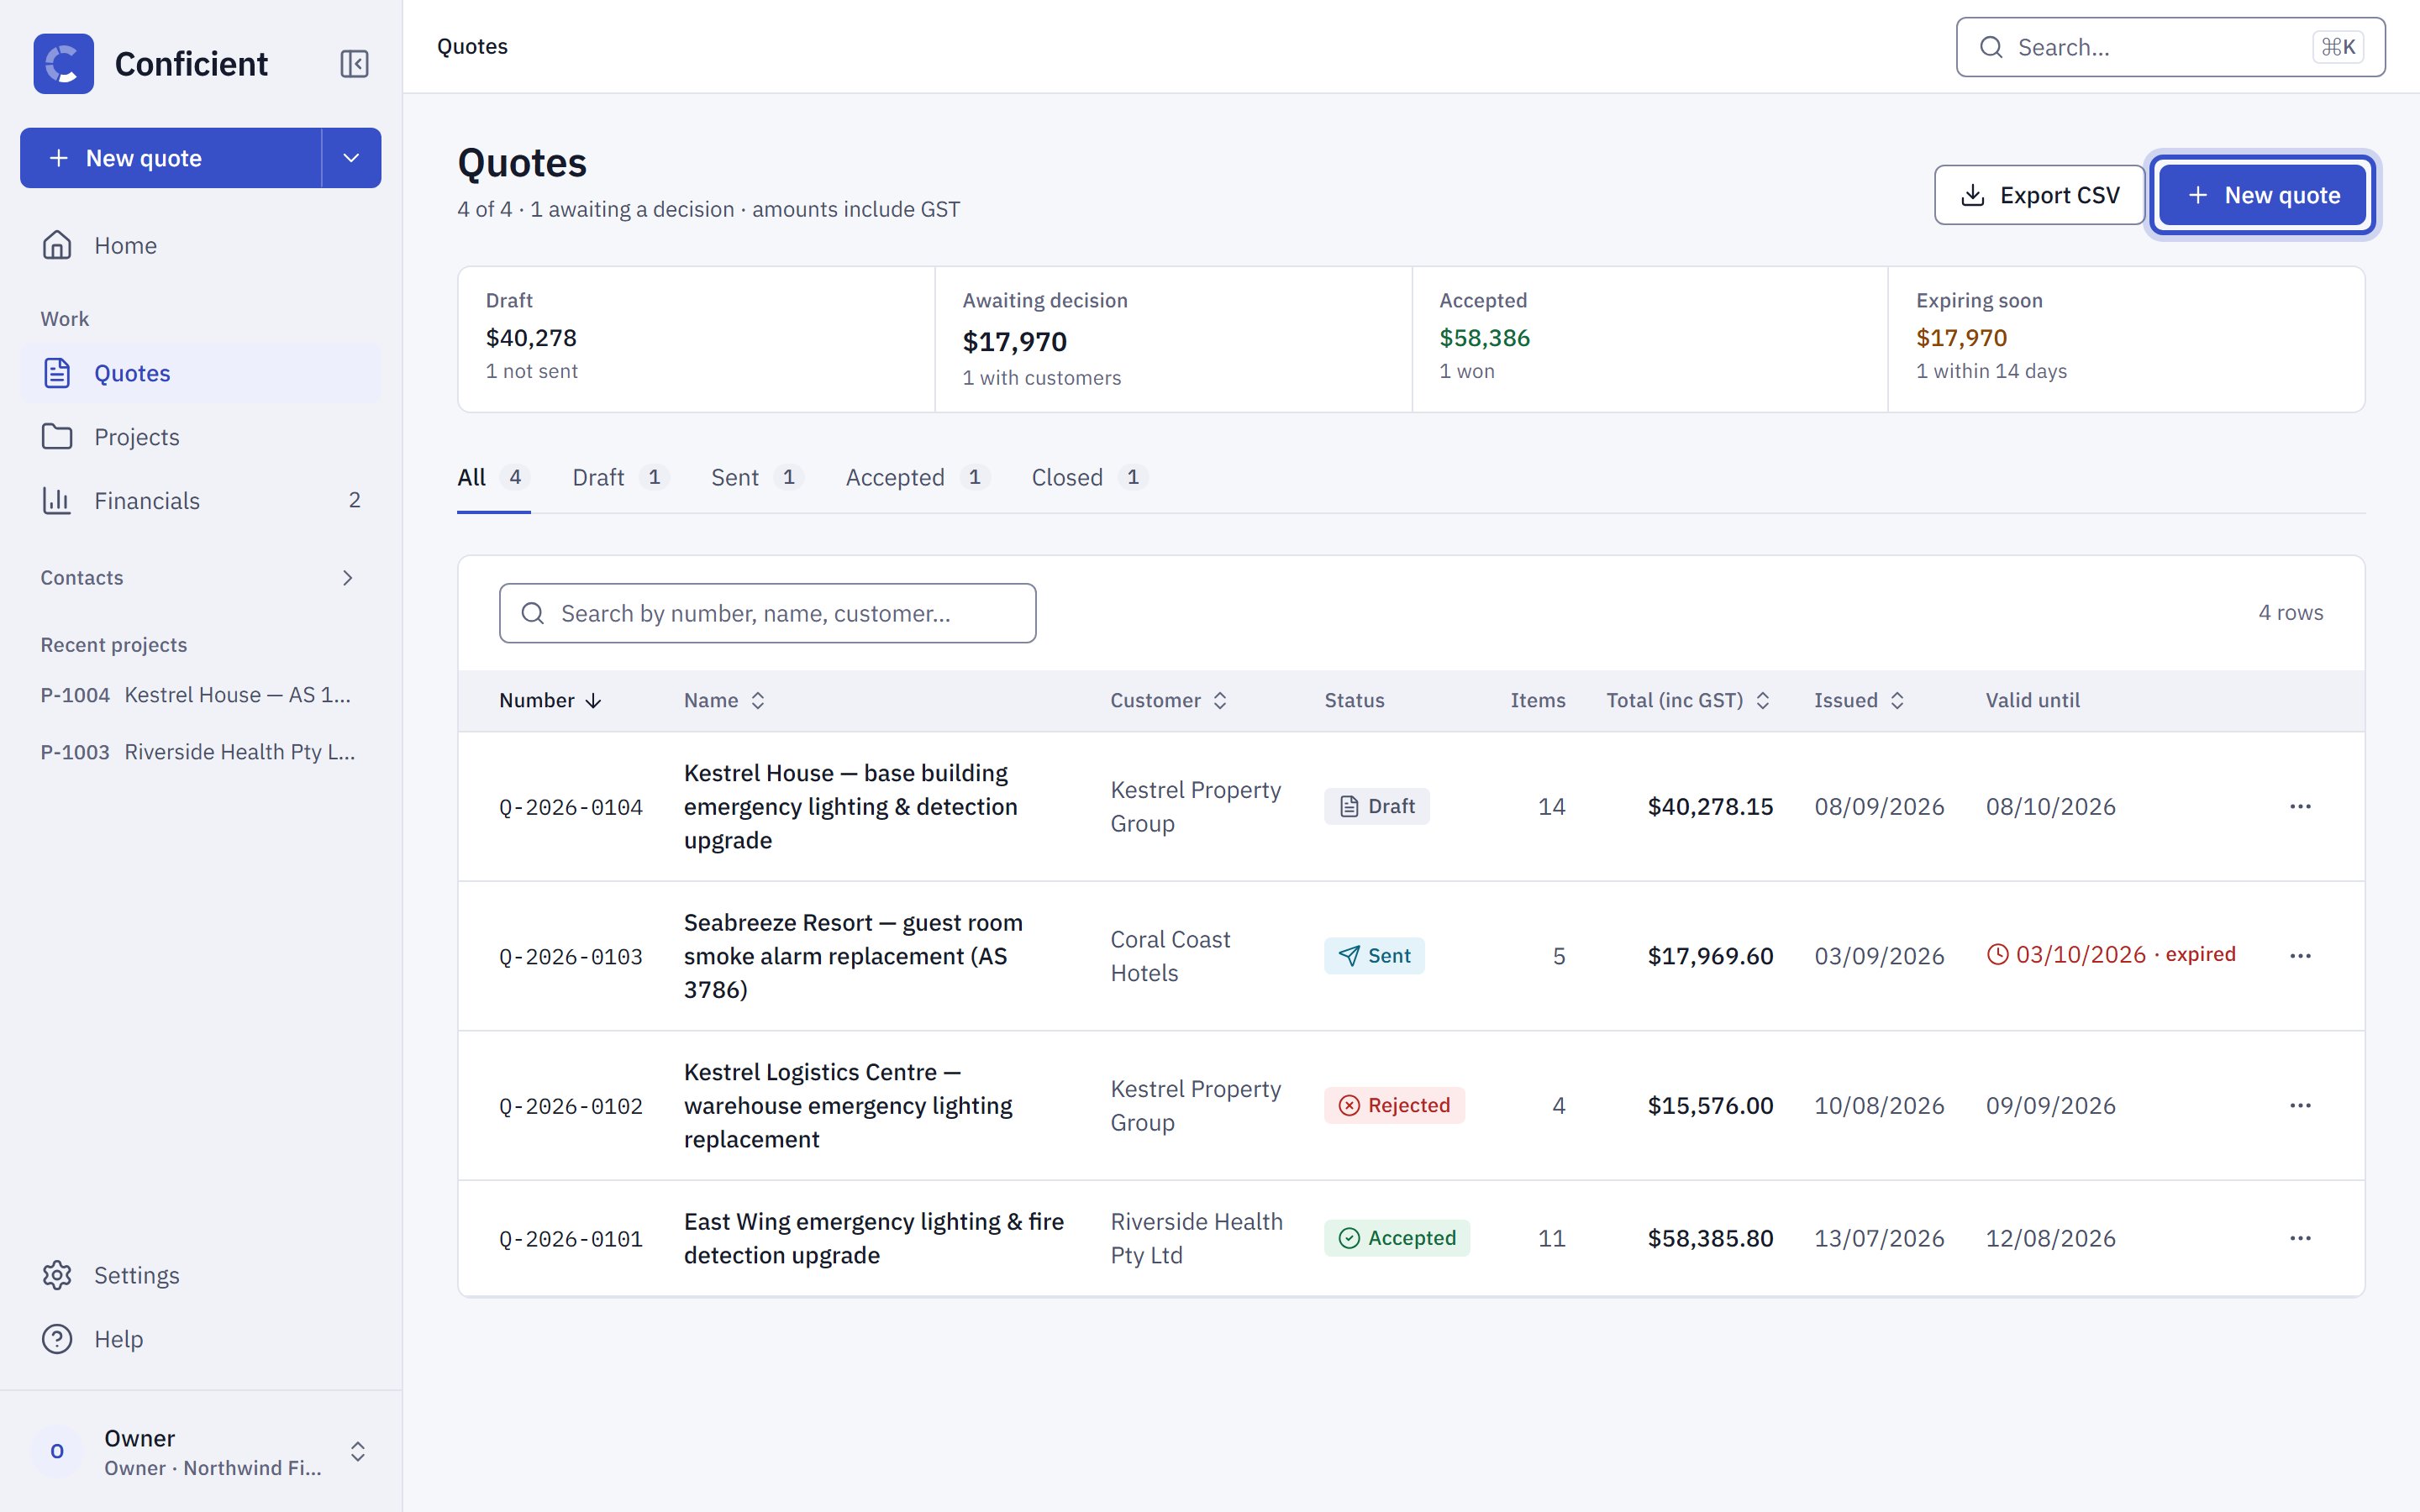Collapse the sidebar with the panel icon
This screenshot has height=1512, width=2420.
(x=354, y=64)
